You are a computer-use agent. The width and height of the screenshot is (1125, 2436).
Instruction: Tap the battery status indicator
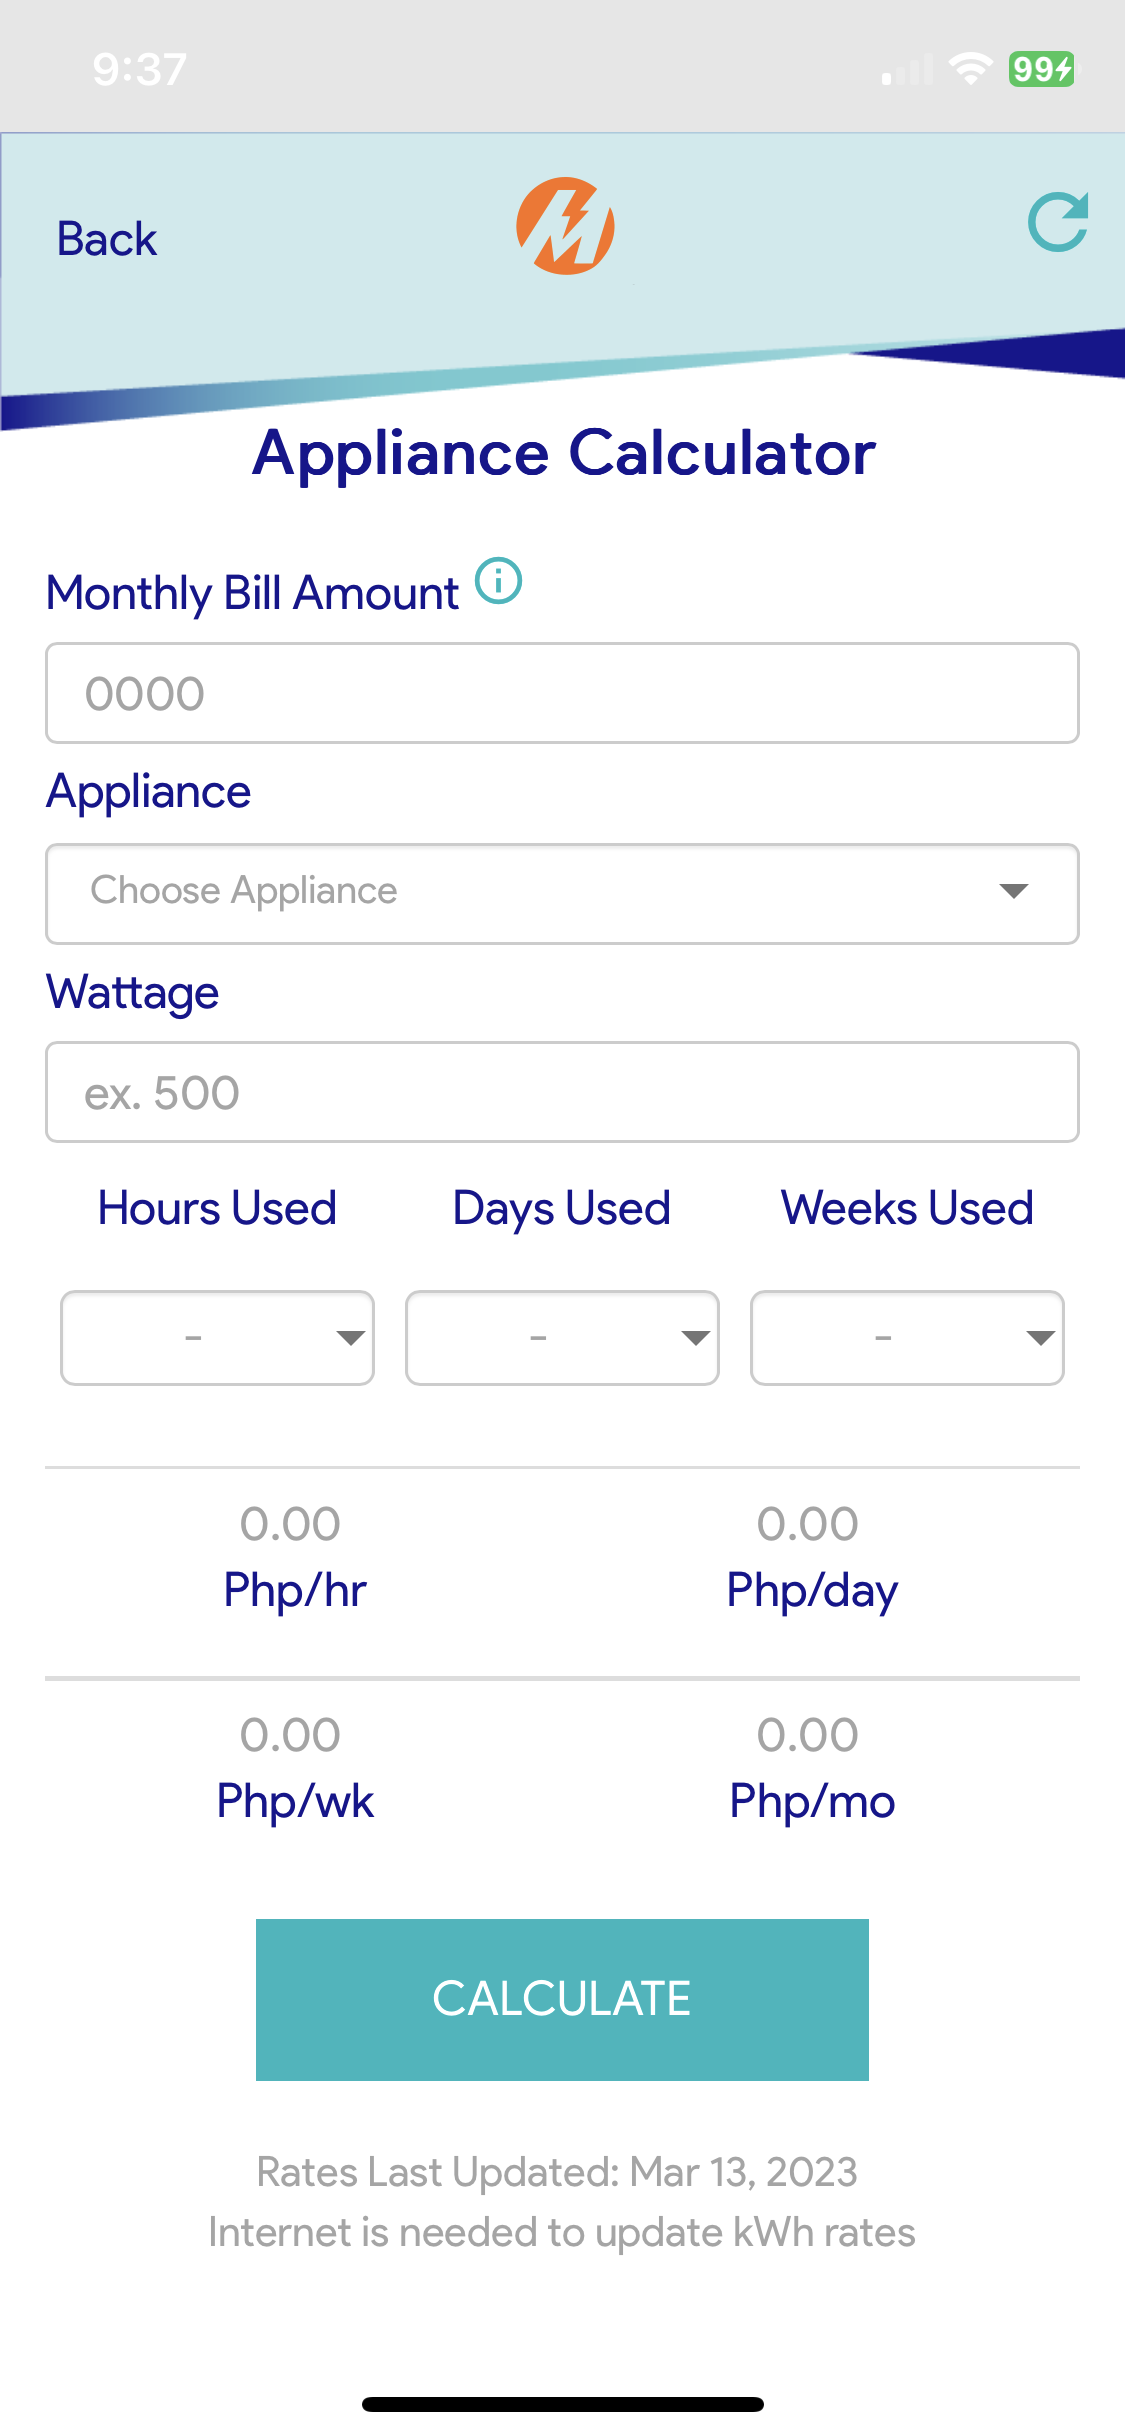(x=1041, y=69)
